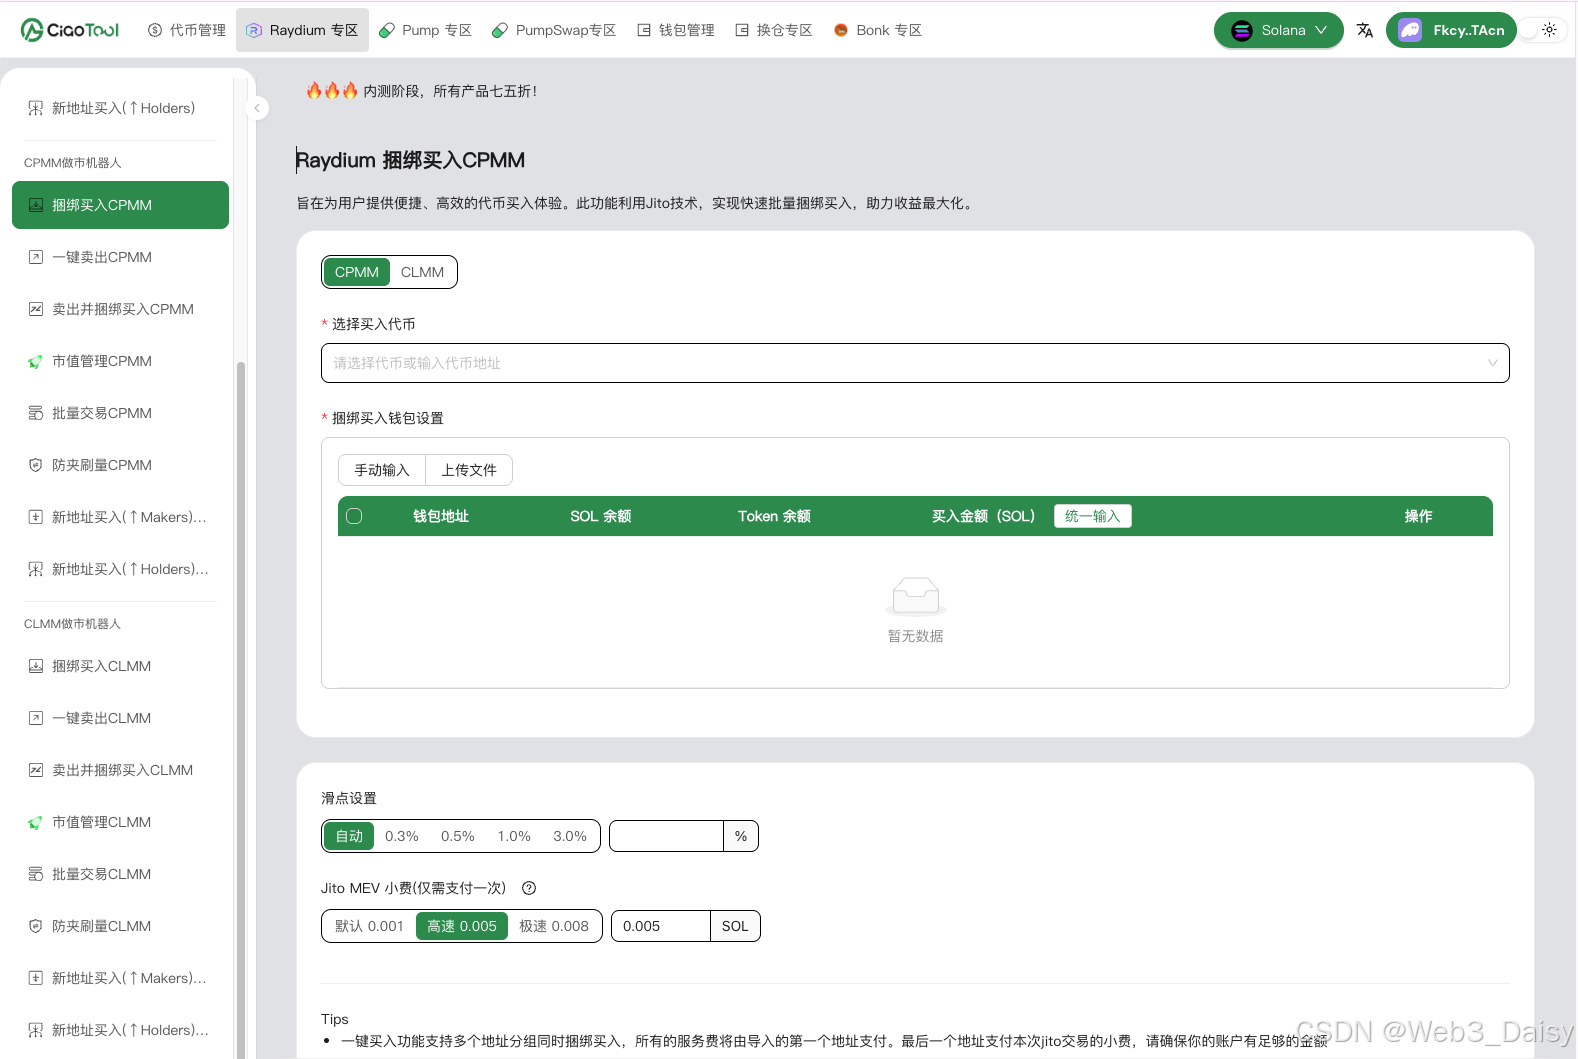Screen dimensions: 1578x1059
Task: Click the 一键卖出CLMM sidebar icon
Action: [x=36, y=718]
